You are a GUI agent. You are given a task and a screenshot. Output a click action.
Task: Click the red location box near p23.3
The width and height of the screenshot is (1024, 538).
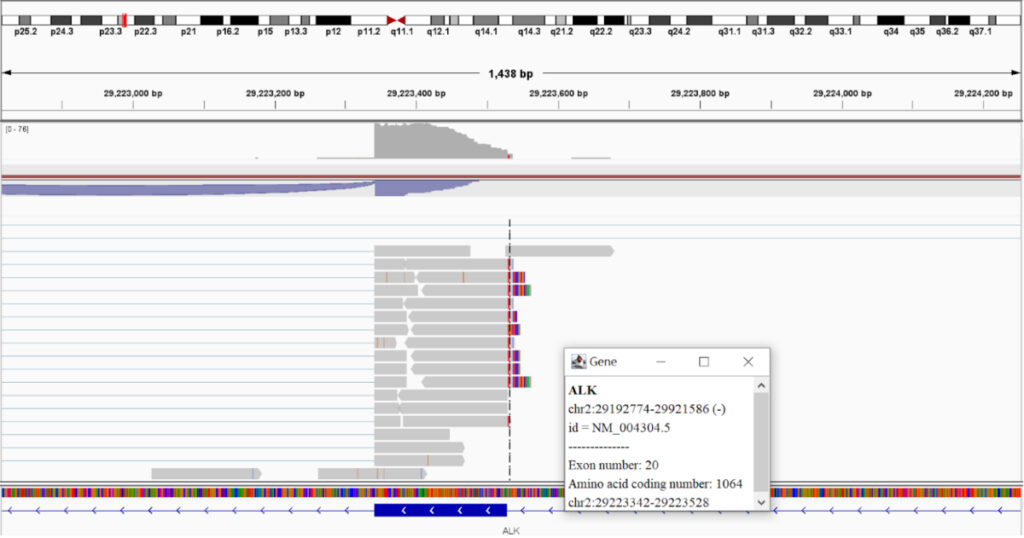122,20
